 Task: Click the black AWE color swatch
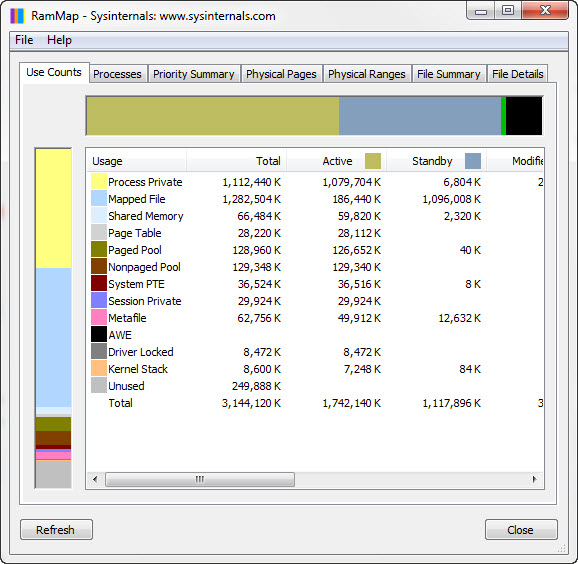pyautogui.click(x=99, y=334)
